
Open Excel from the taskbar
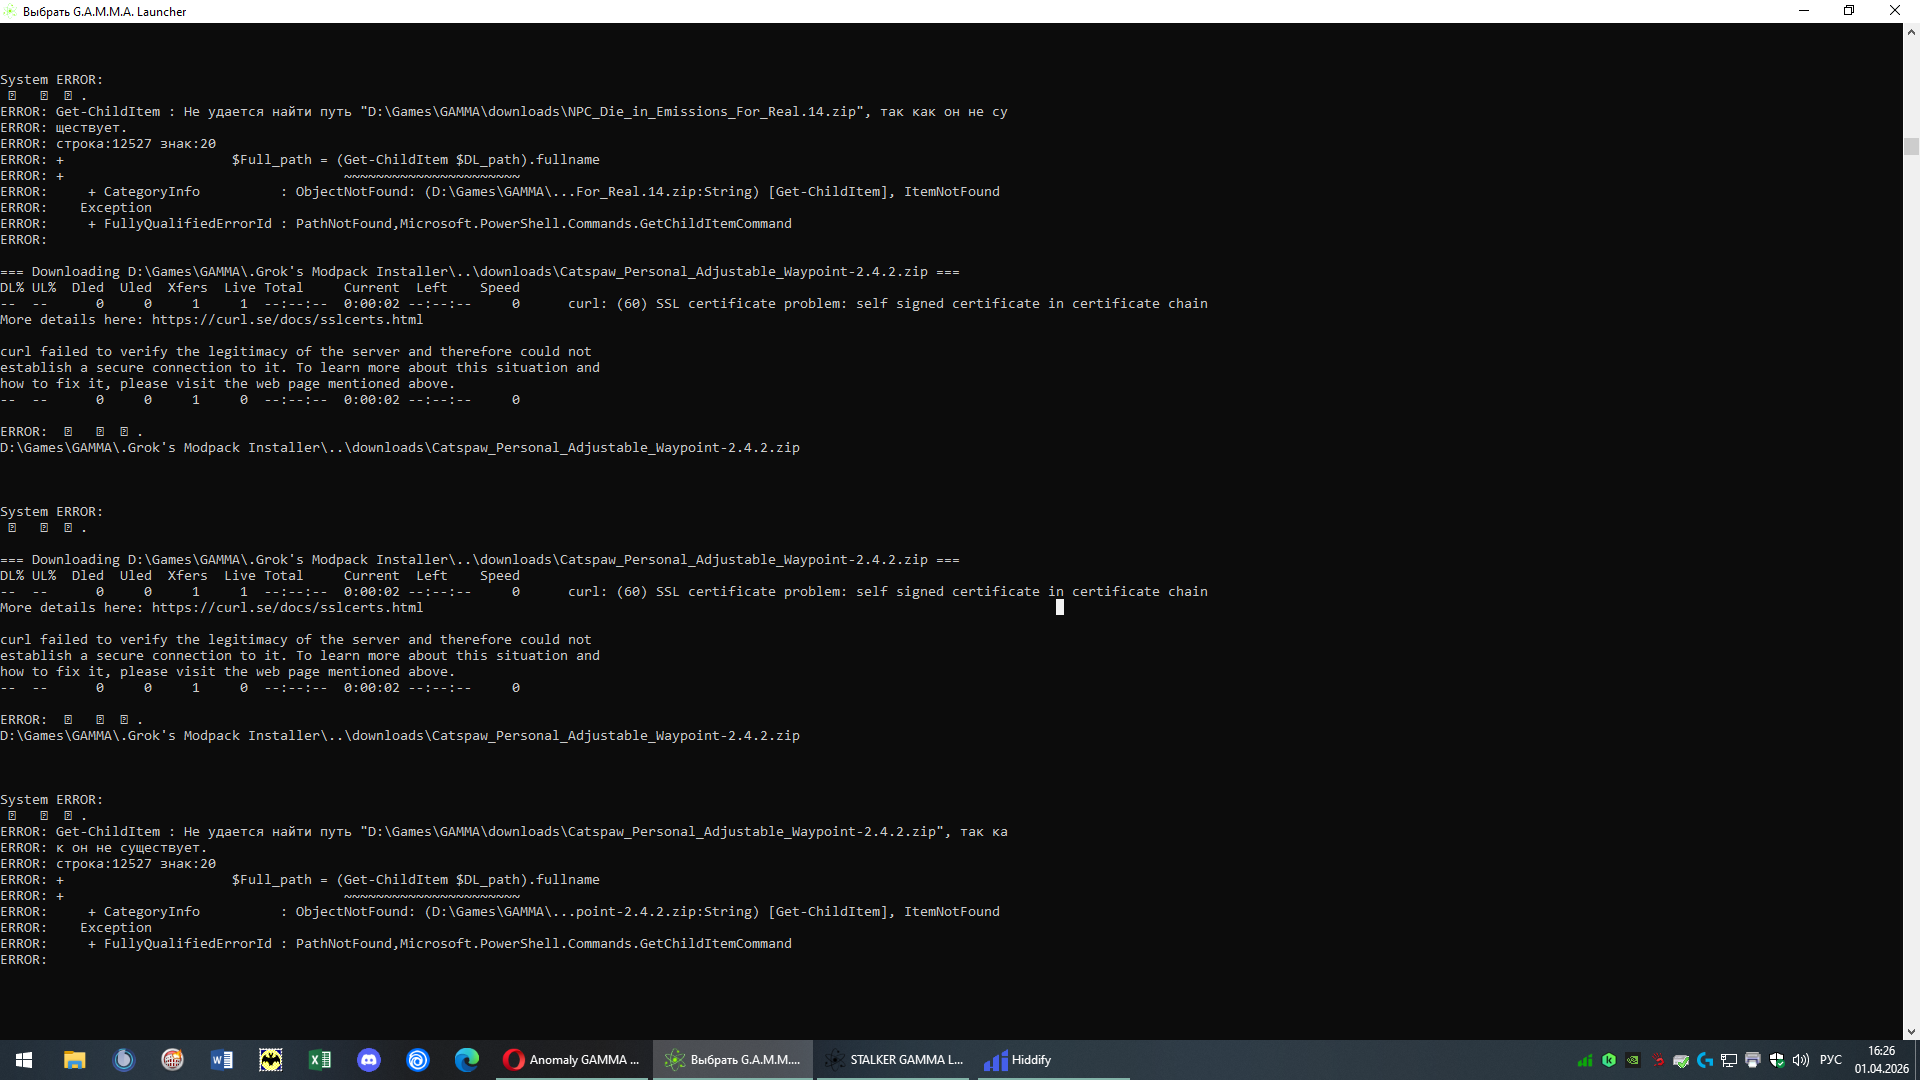click(x=320, y=1060)
